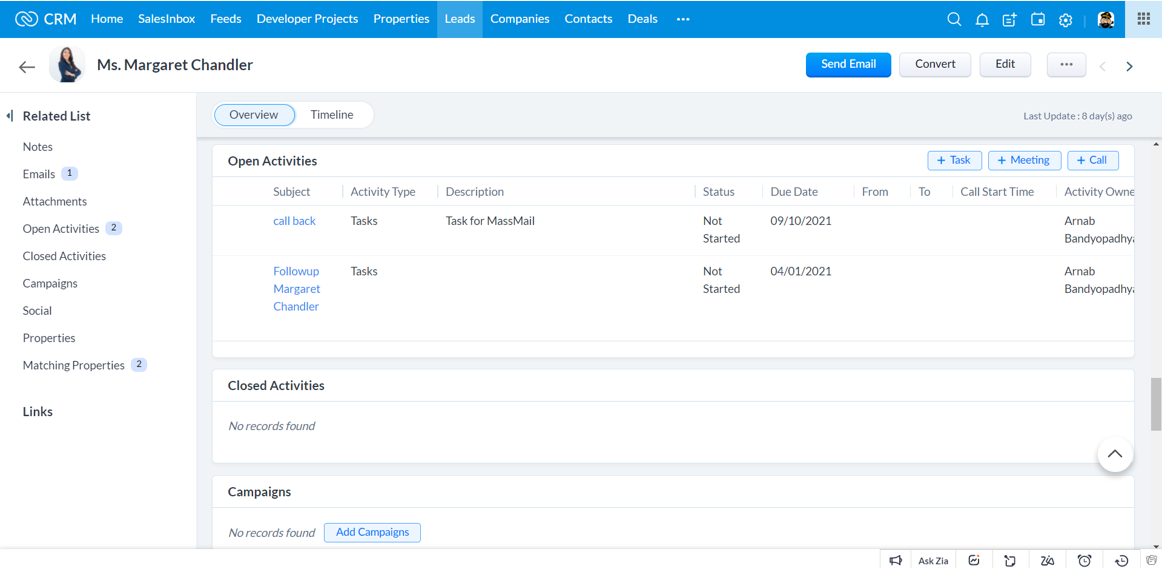1162x568 pixels.
Task: Click the Edit button
Action: tap(1005, 65)
